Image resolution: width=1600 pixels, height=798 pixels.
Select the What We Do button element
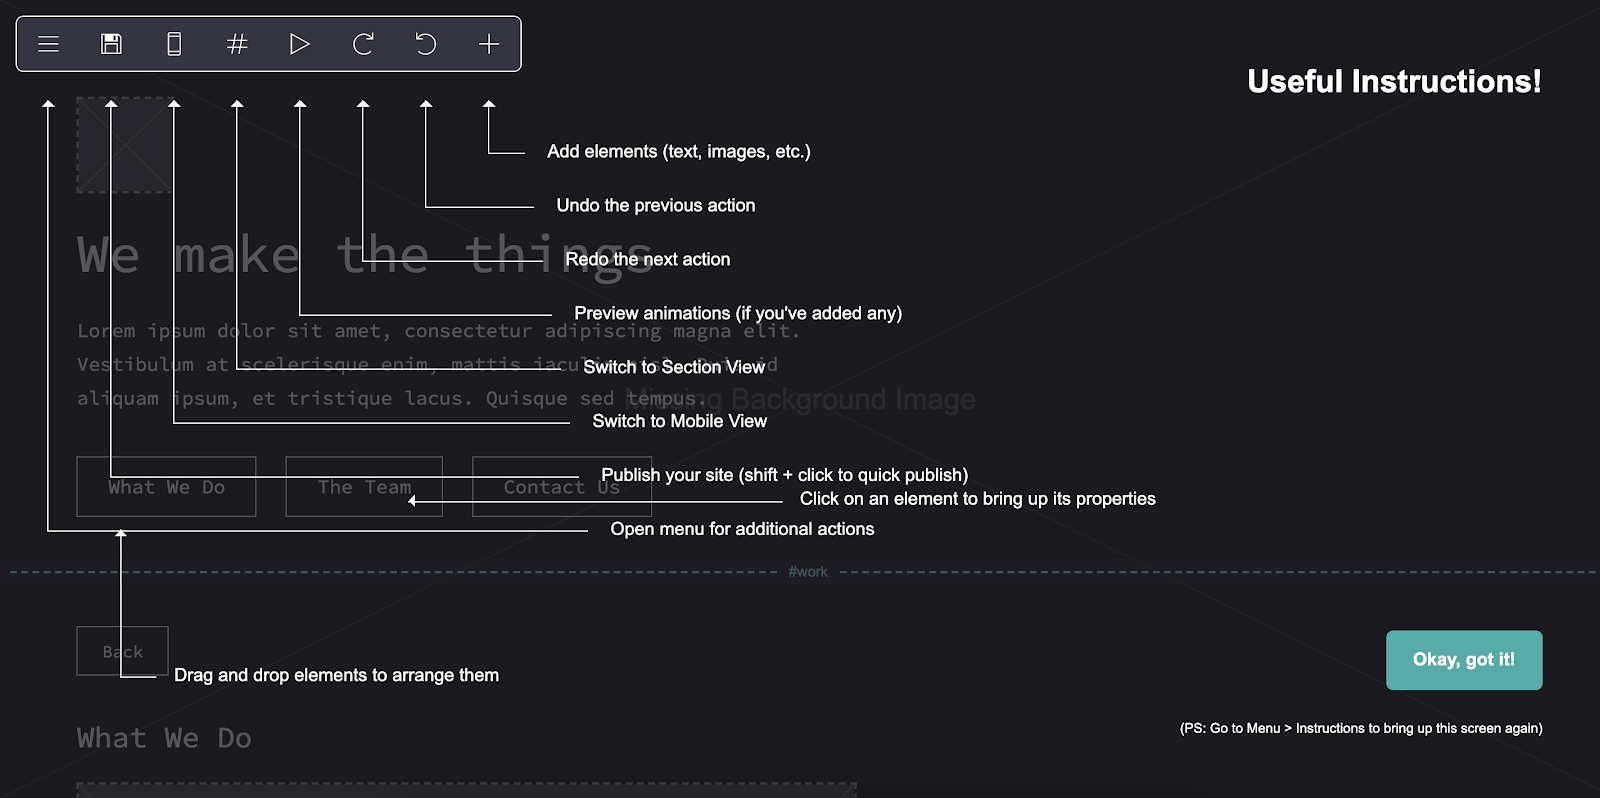coord(166,487)
